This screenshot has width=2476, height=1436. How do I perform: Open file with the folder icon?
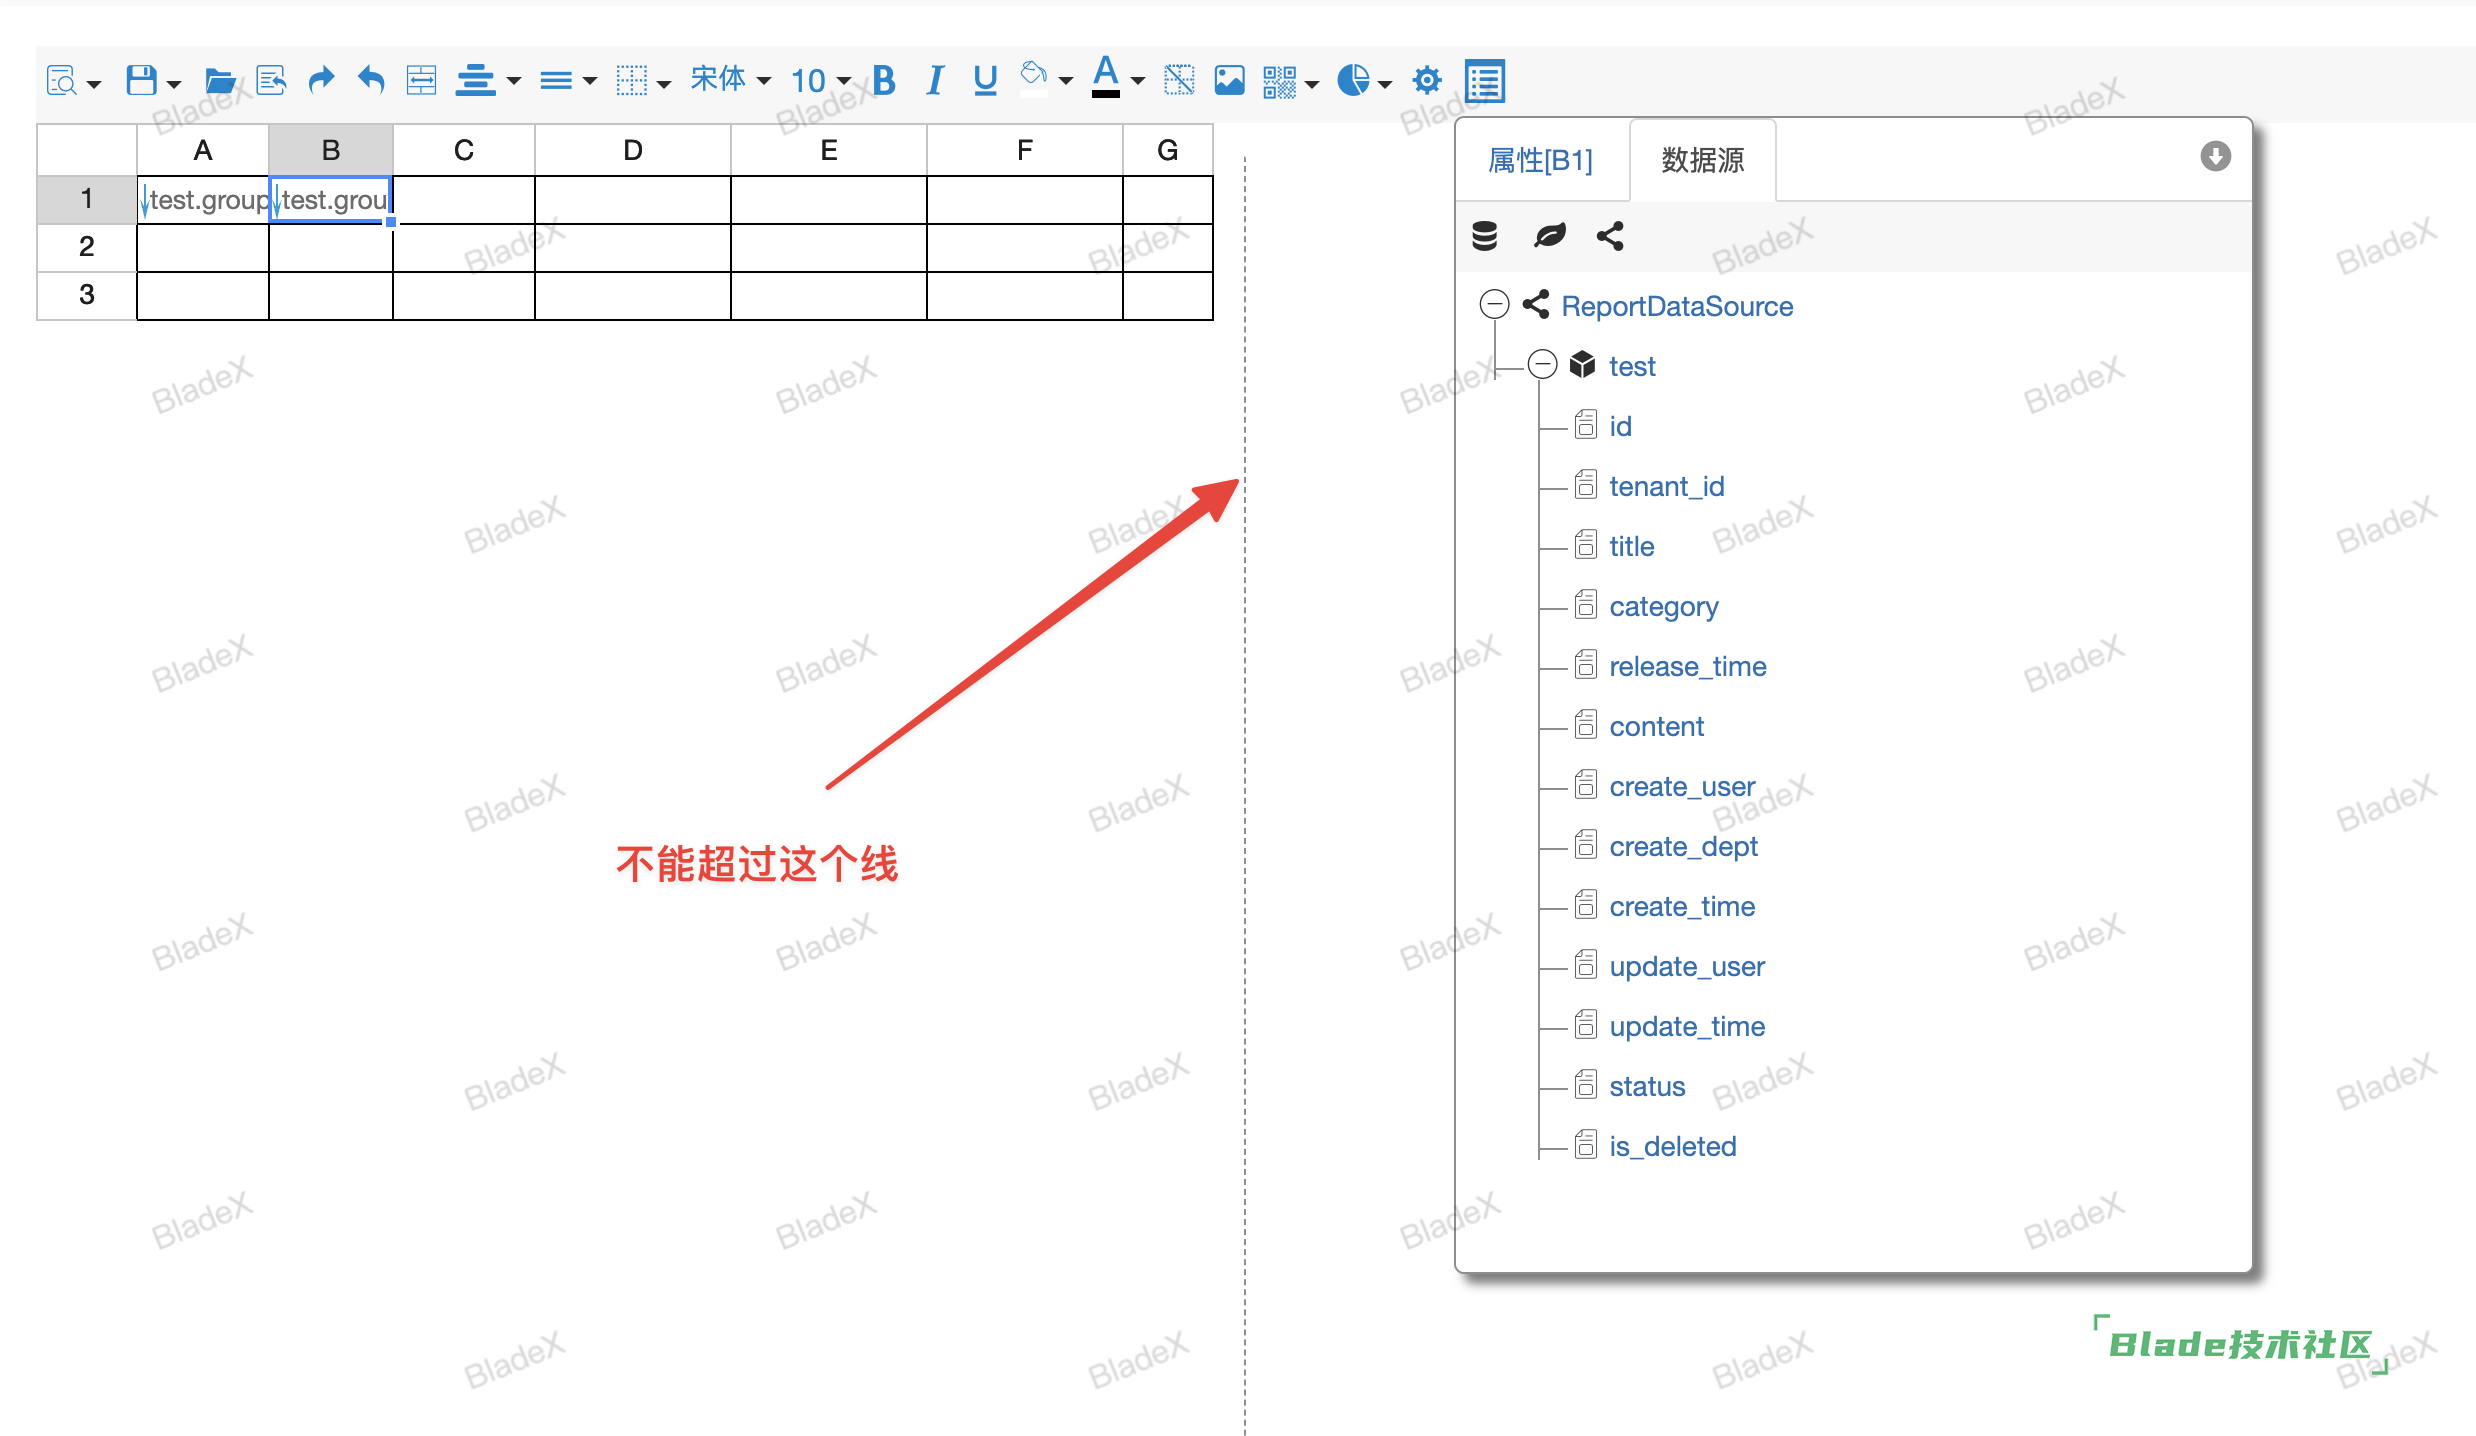coord(219,80)
